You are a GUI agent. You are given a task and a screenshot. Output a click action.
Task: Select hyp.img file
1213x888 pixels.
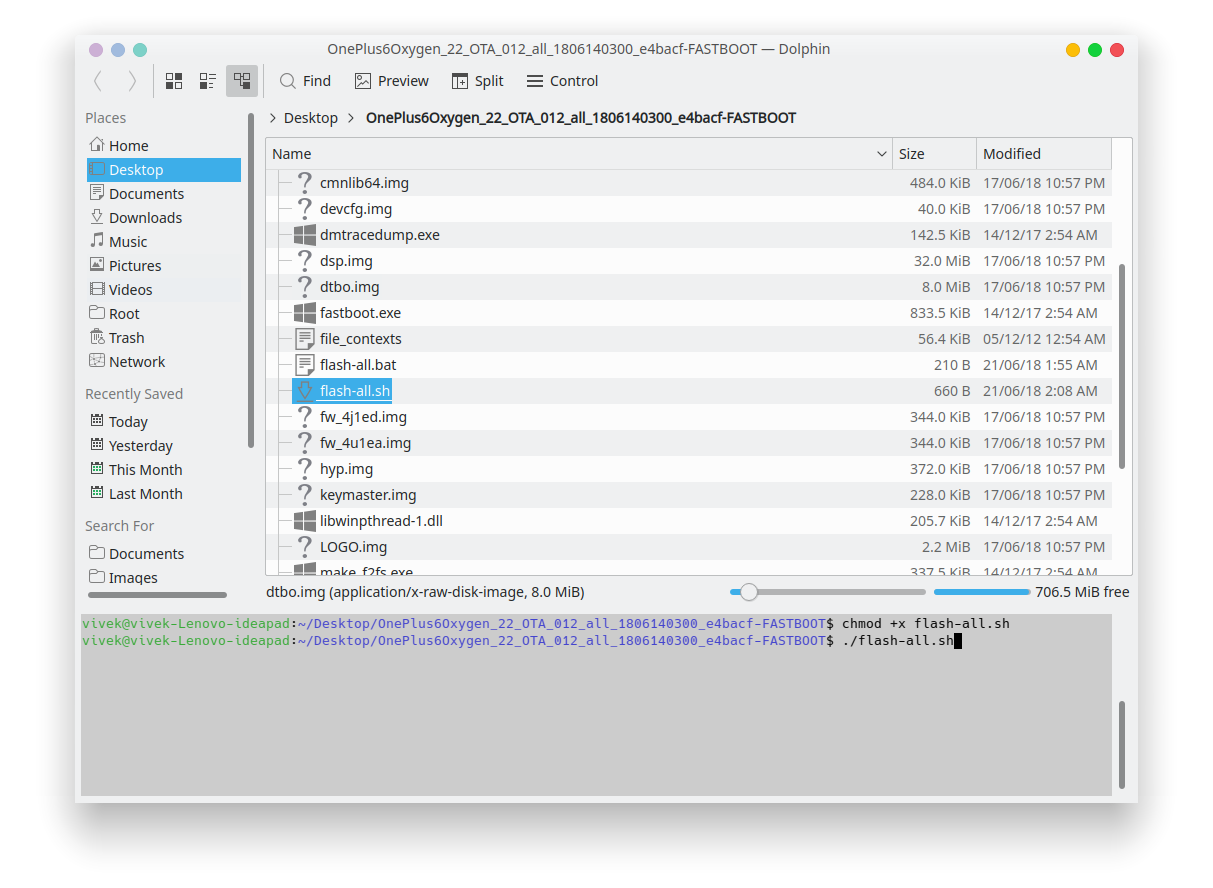[346, 469]
